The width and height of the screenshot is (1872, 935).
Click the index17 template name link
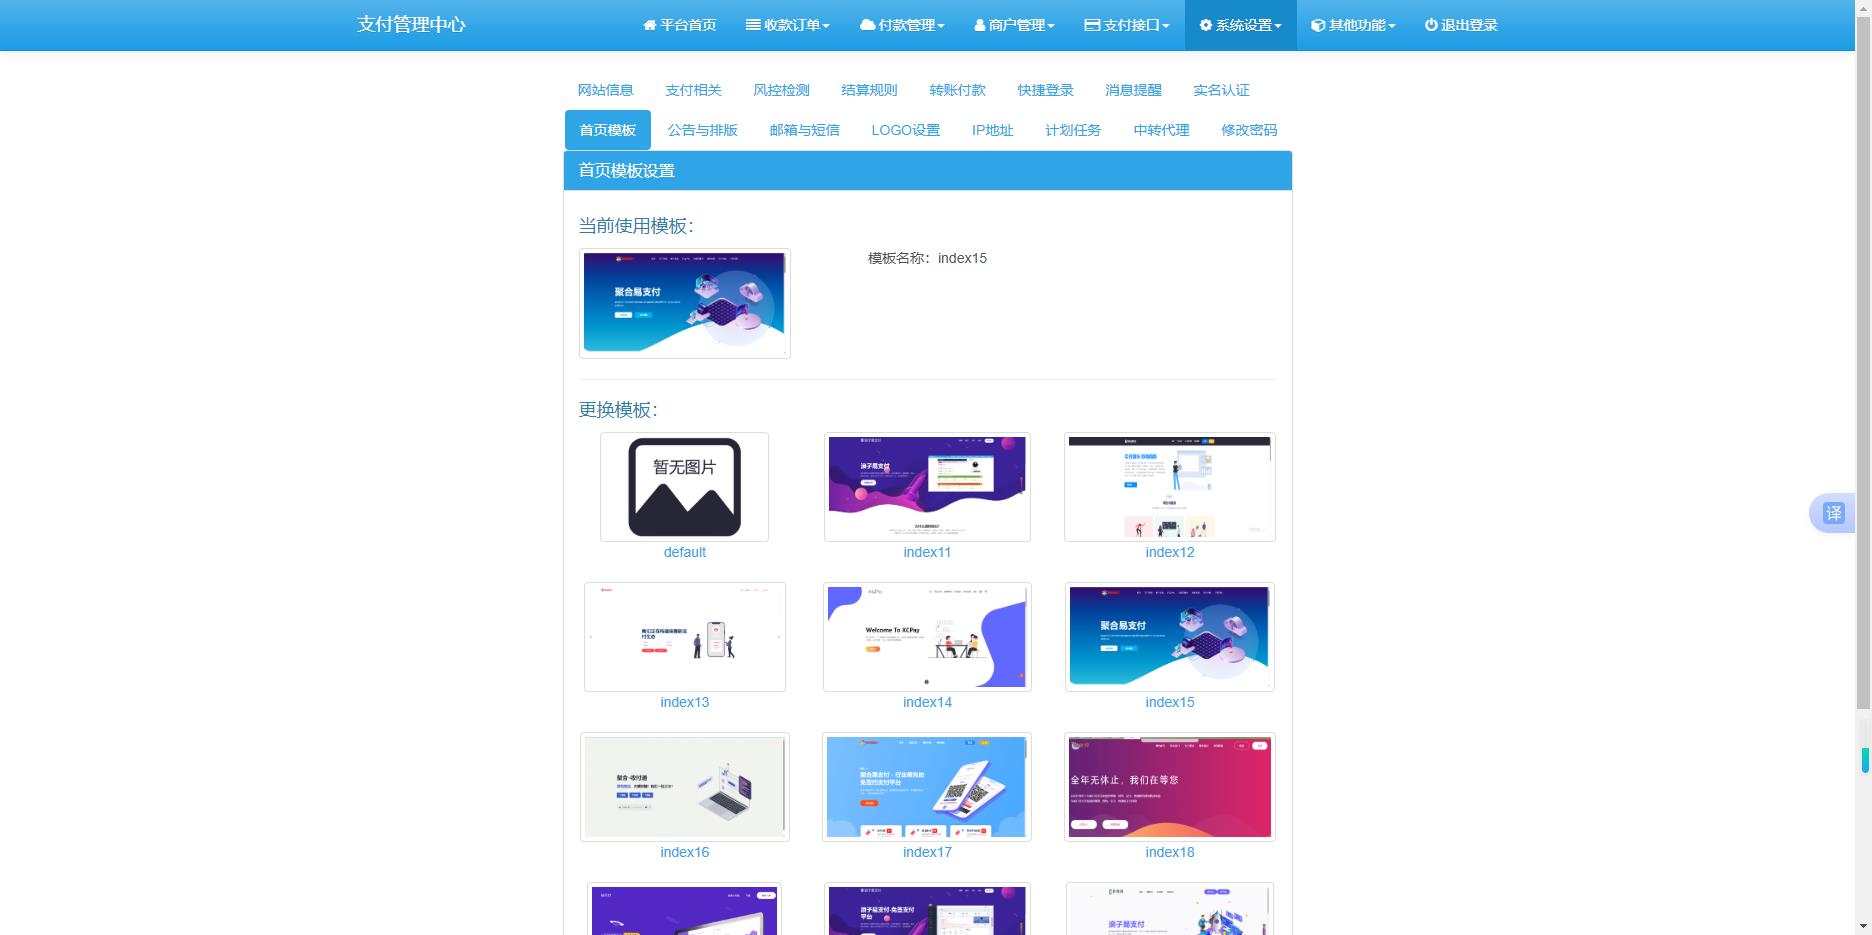point(927,852)
